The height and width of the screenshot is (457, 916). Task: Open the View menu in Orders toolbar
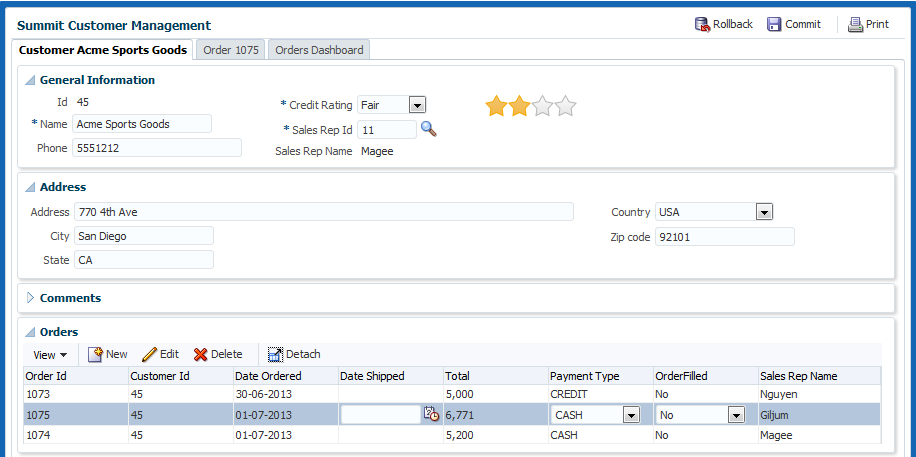50,355
